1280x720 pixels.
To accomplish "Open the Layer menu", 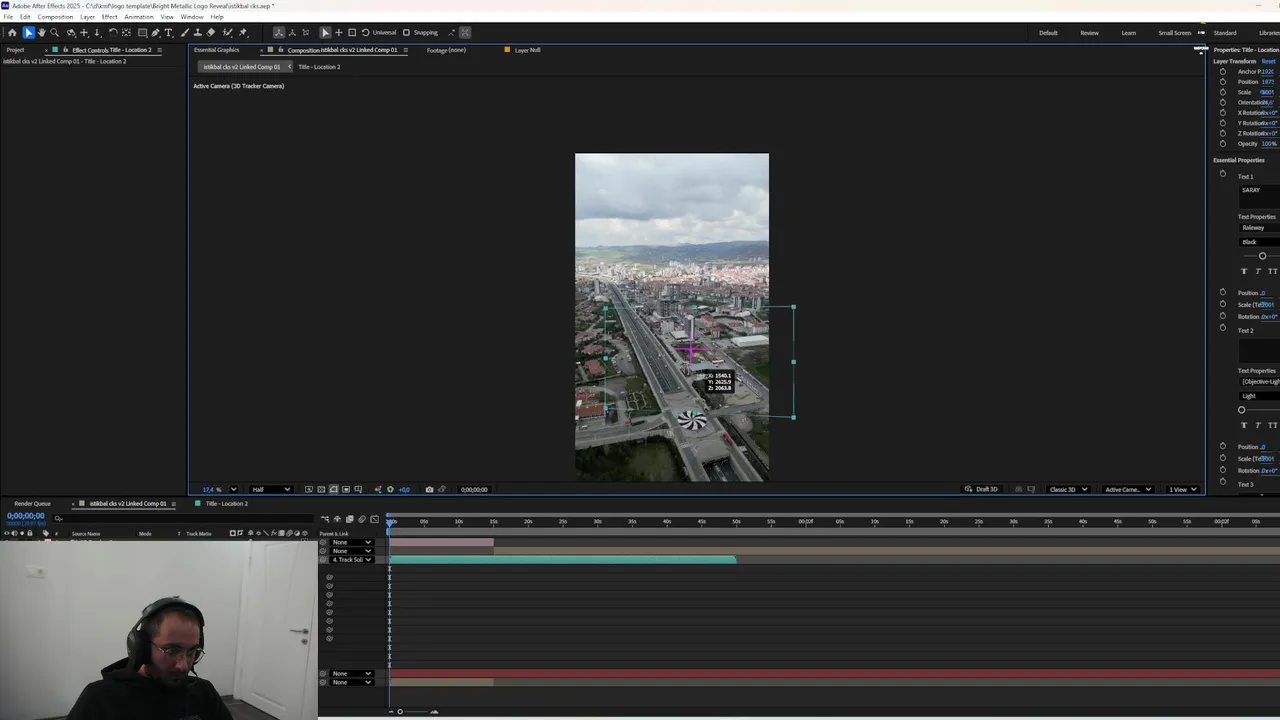I will (88, 17).
